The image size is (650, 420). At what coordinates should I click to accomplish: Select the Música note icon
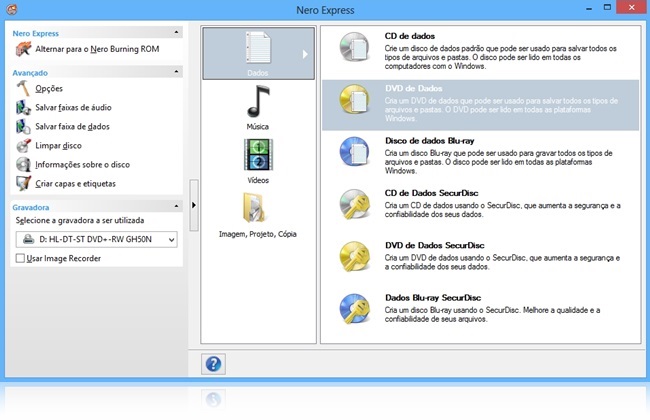pos(258,102)
